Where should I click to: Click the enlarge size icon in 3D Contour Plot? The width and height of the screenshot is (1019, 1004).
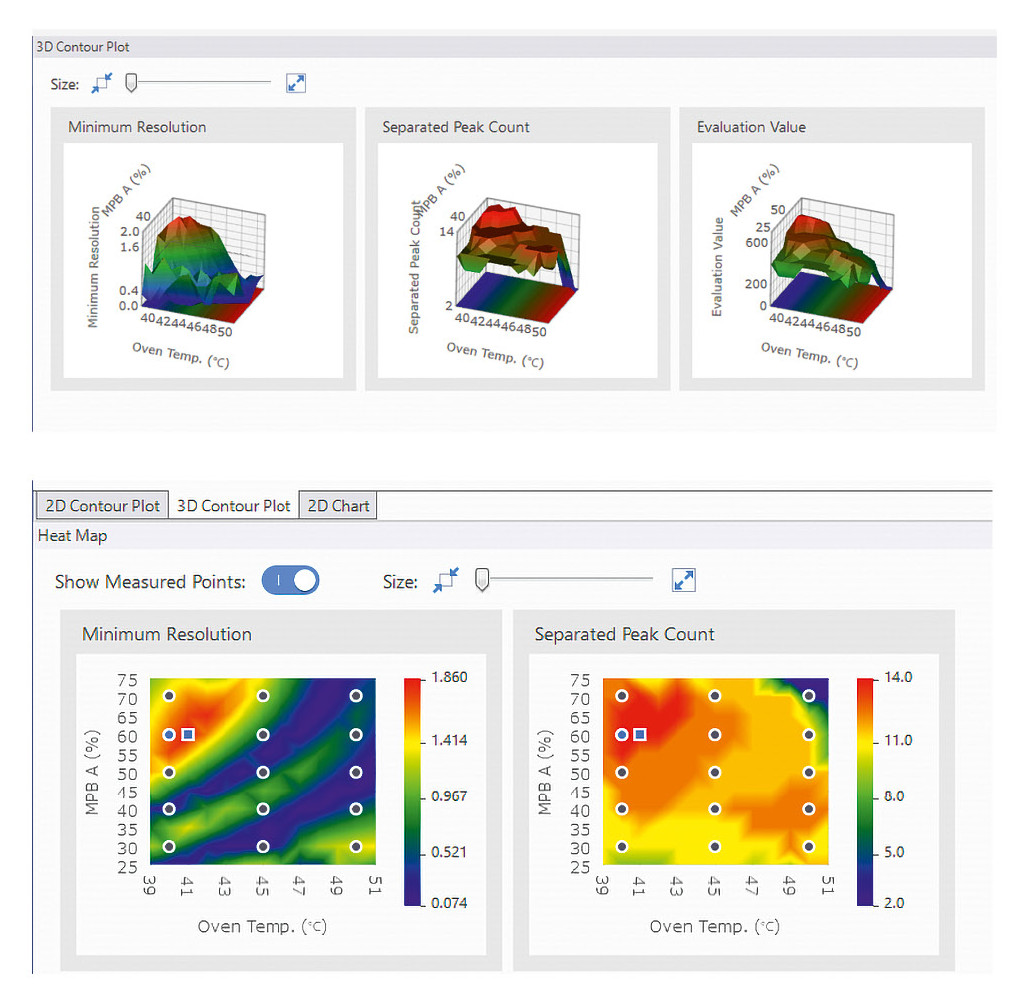tap(295, 84)
